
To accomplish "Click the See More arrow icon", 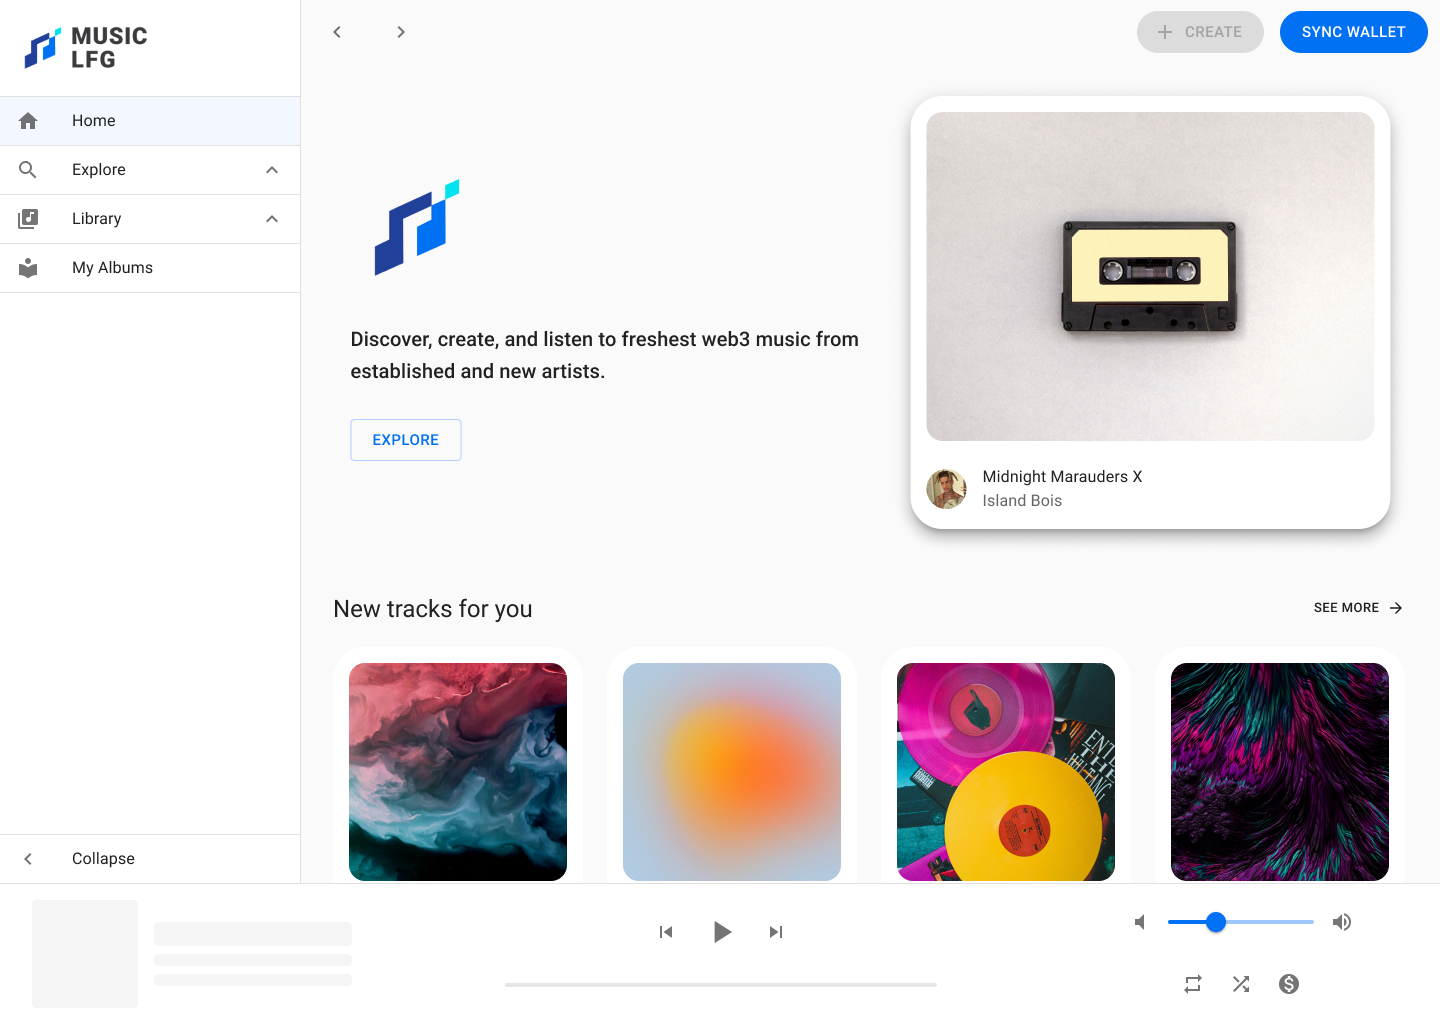I will [x=1396, y=608].
